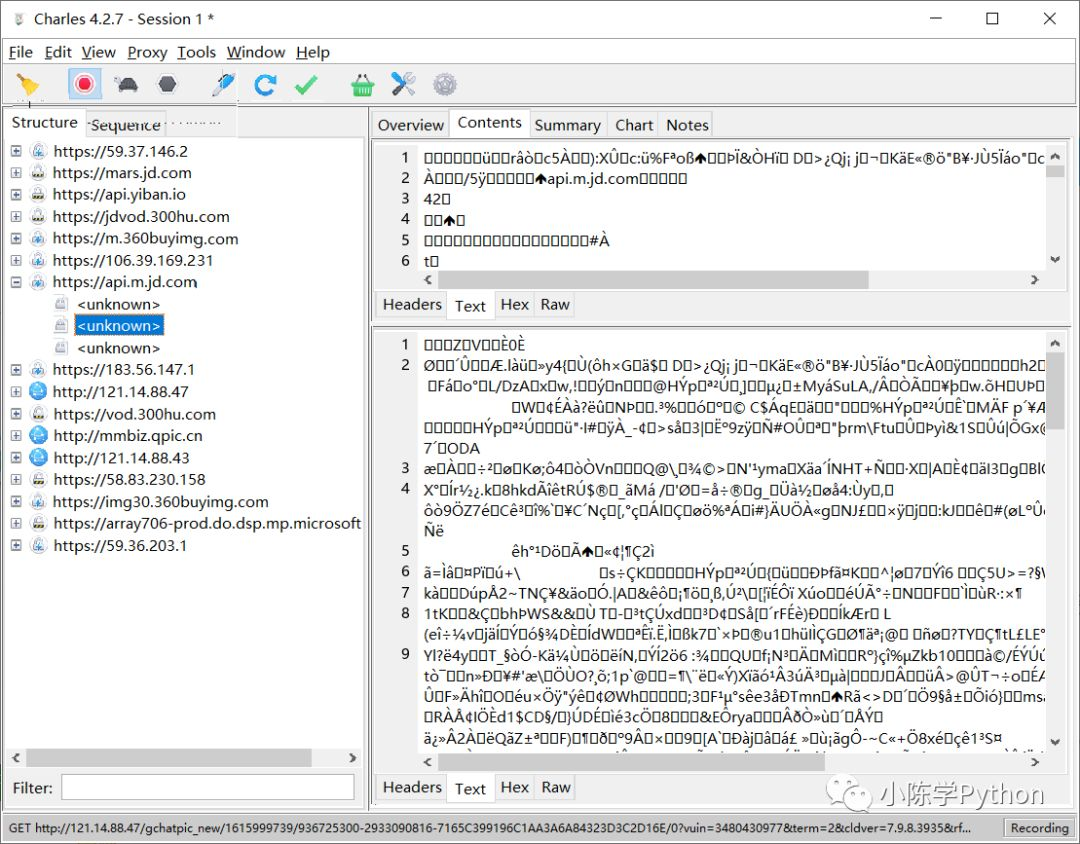Image resolution: width=1080 pixels, height=844 pixels.
Task: Click the host icon beside https://img30.360buyimg.com
Action: [x=39, y=502]
